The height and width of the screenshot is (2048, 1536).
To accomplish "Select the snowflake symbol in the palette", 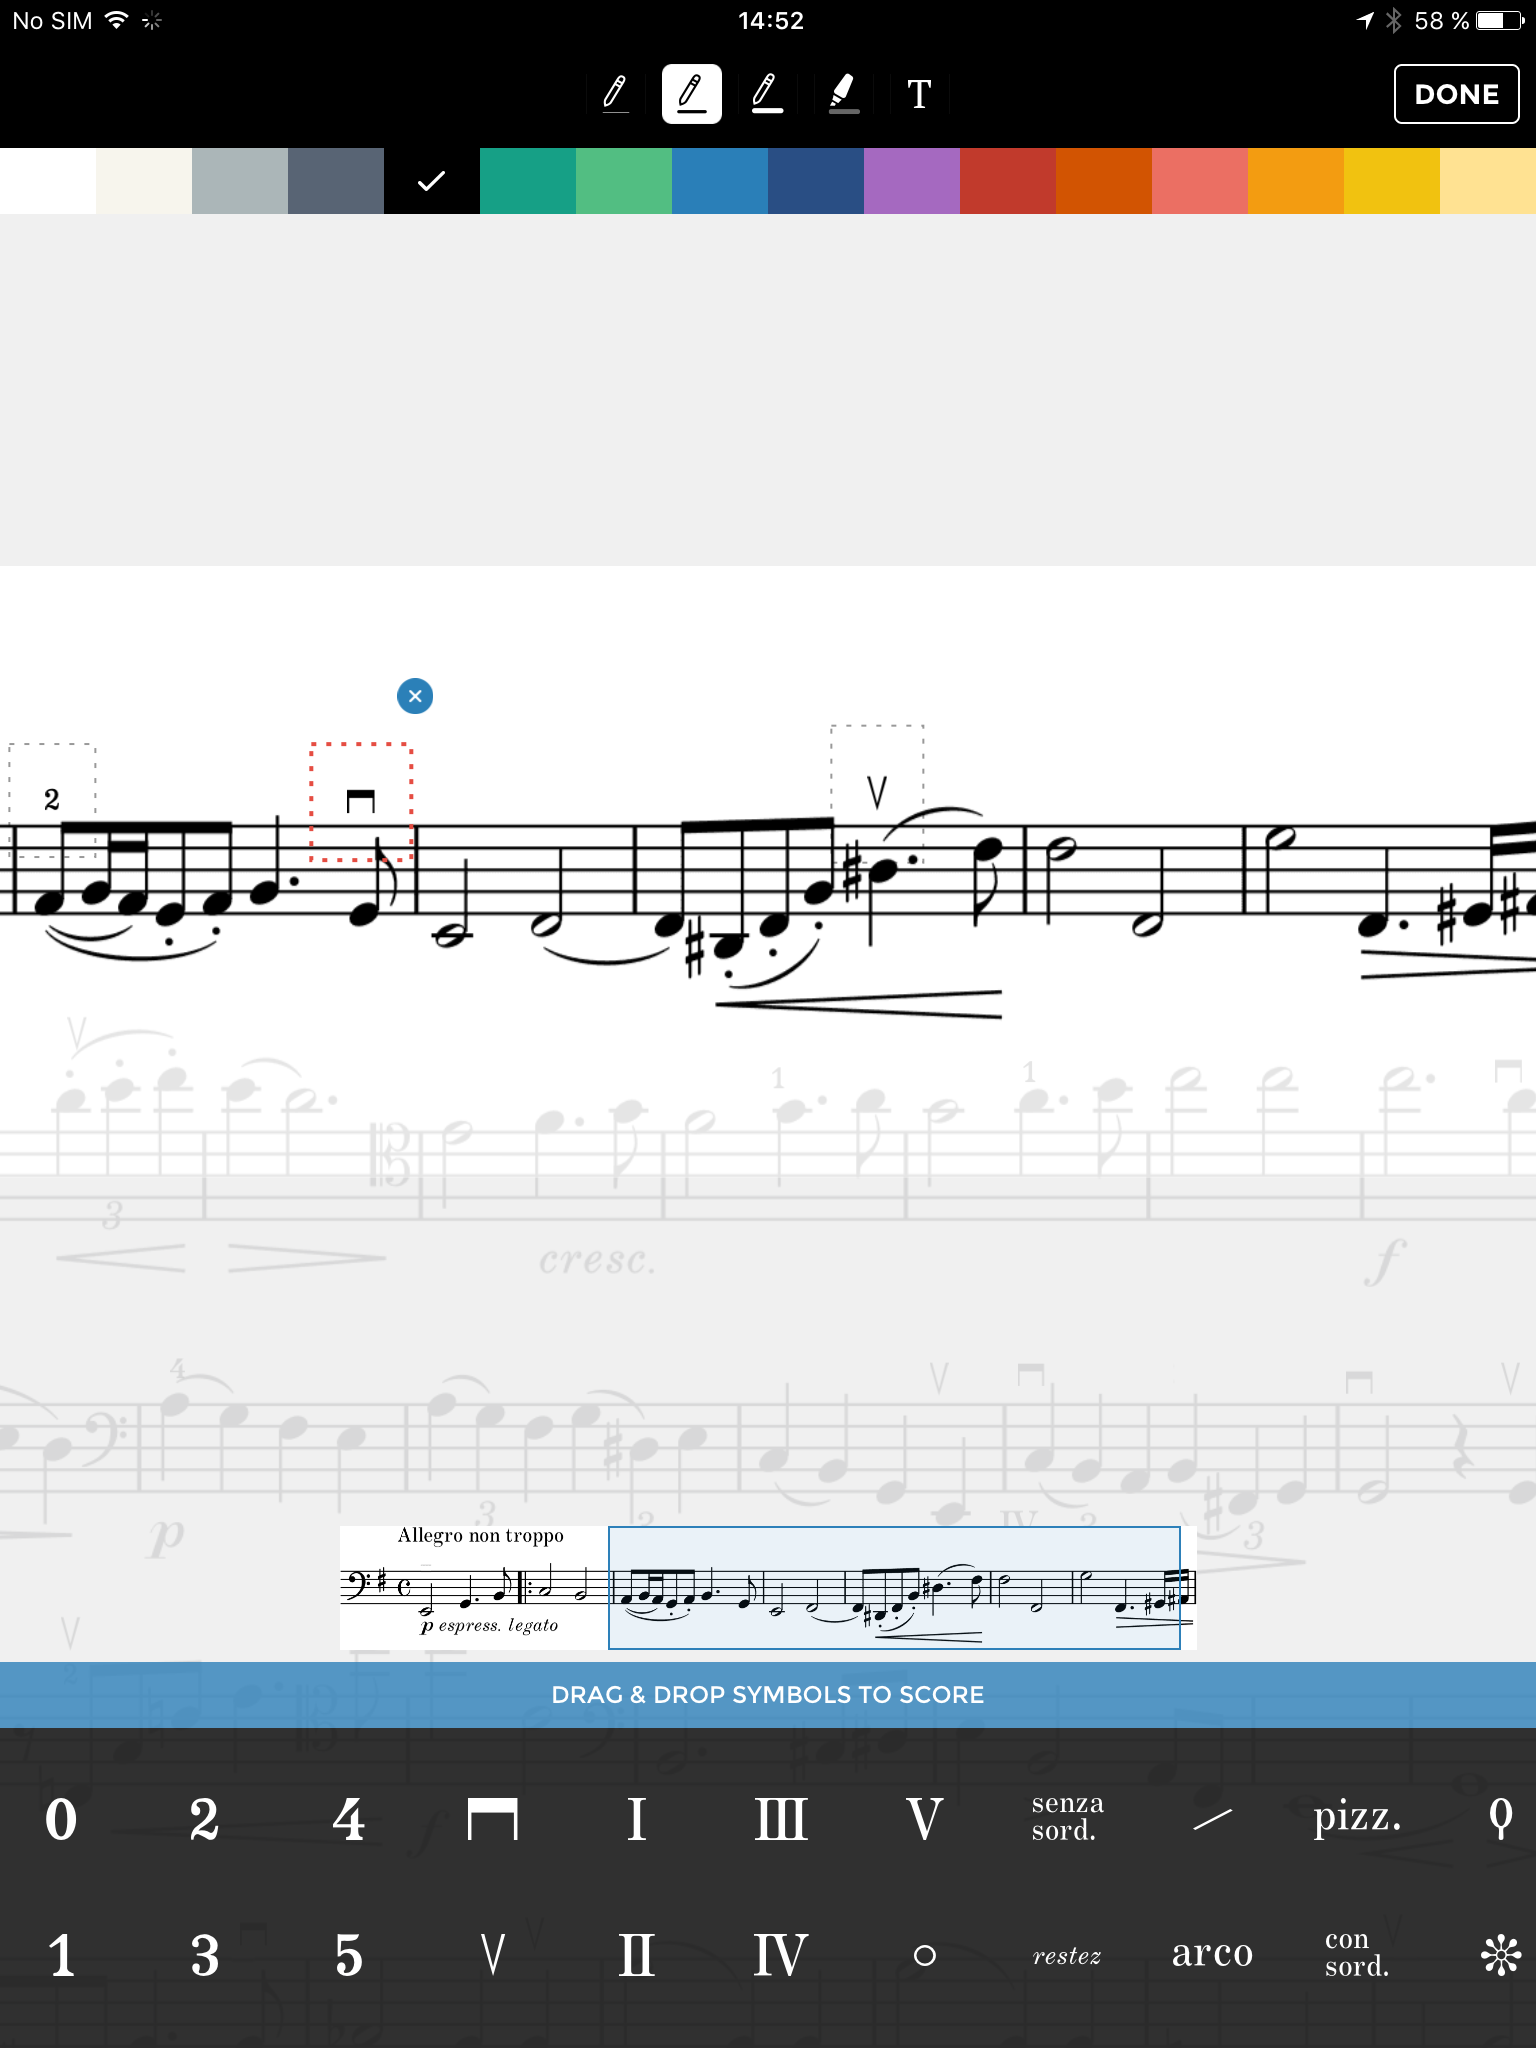I will coord(1500,1954).
